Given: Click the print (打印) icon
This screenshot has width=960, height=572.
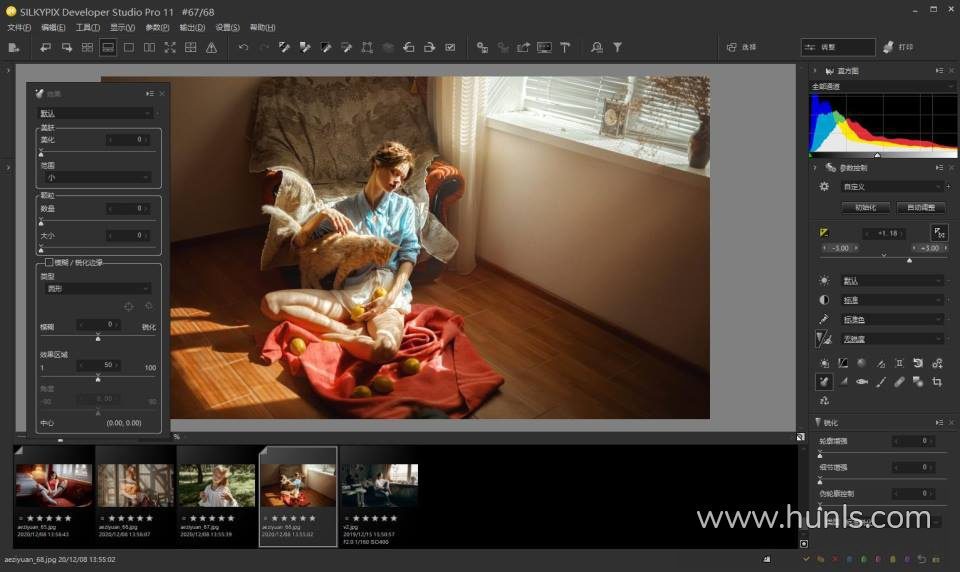Looking at the screenshot, I should click(888, 47).
